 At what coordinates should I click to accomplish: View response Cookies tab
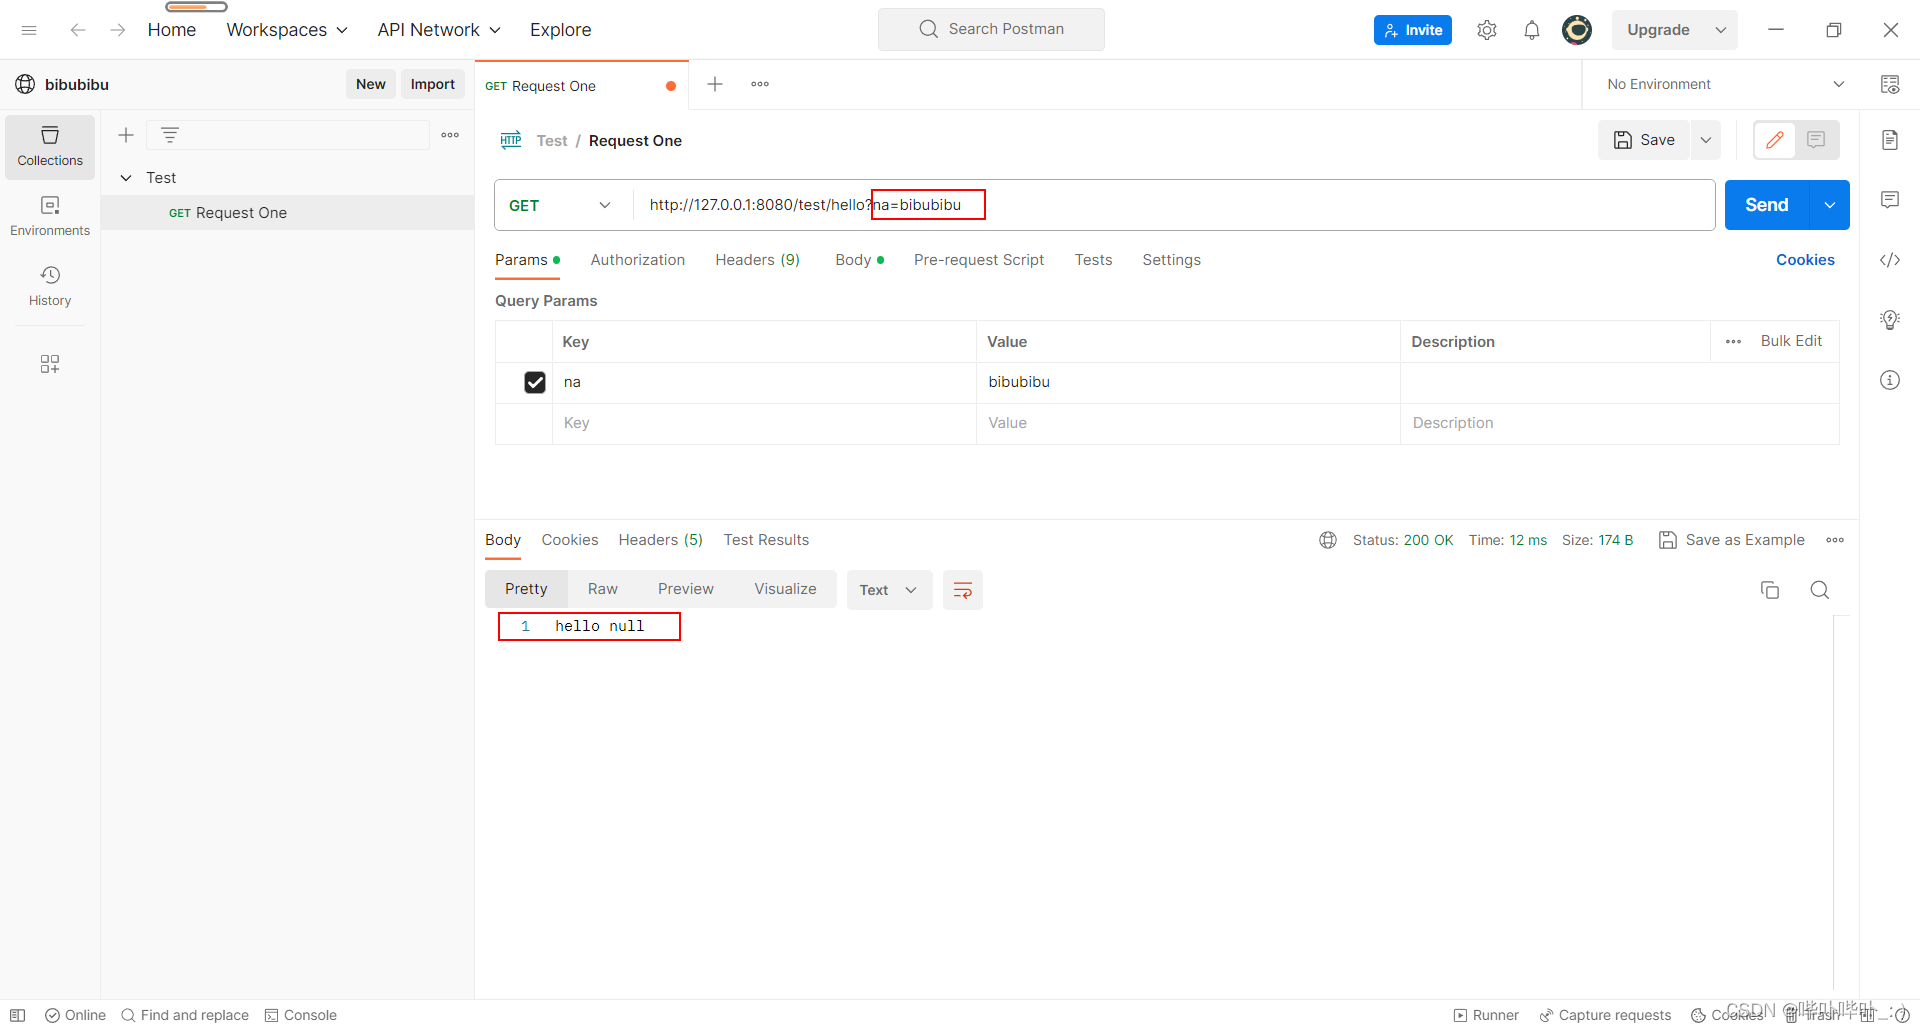(x=570, y=540)
